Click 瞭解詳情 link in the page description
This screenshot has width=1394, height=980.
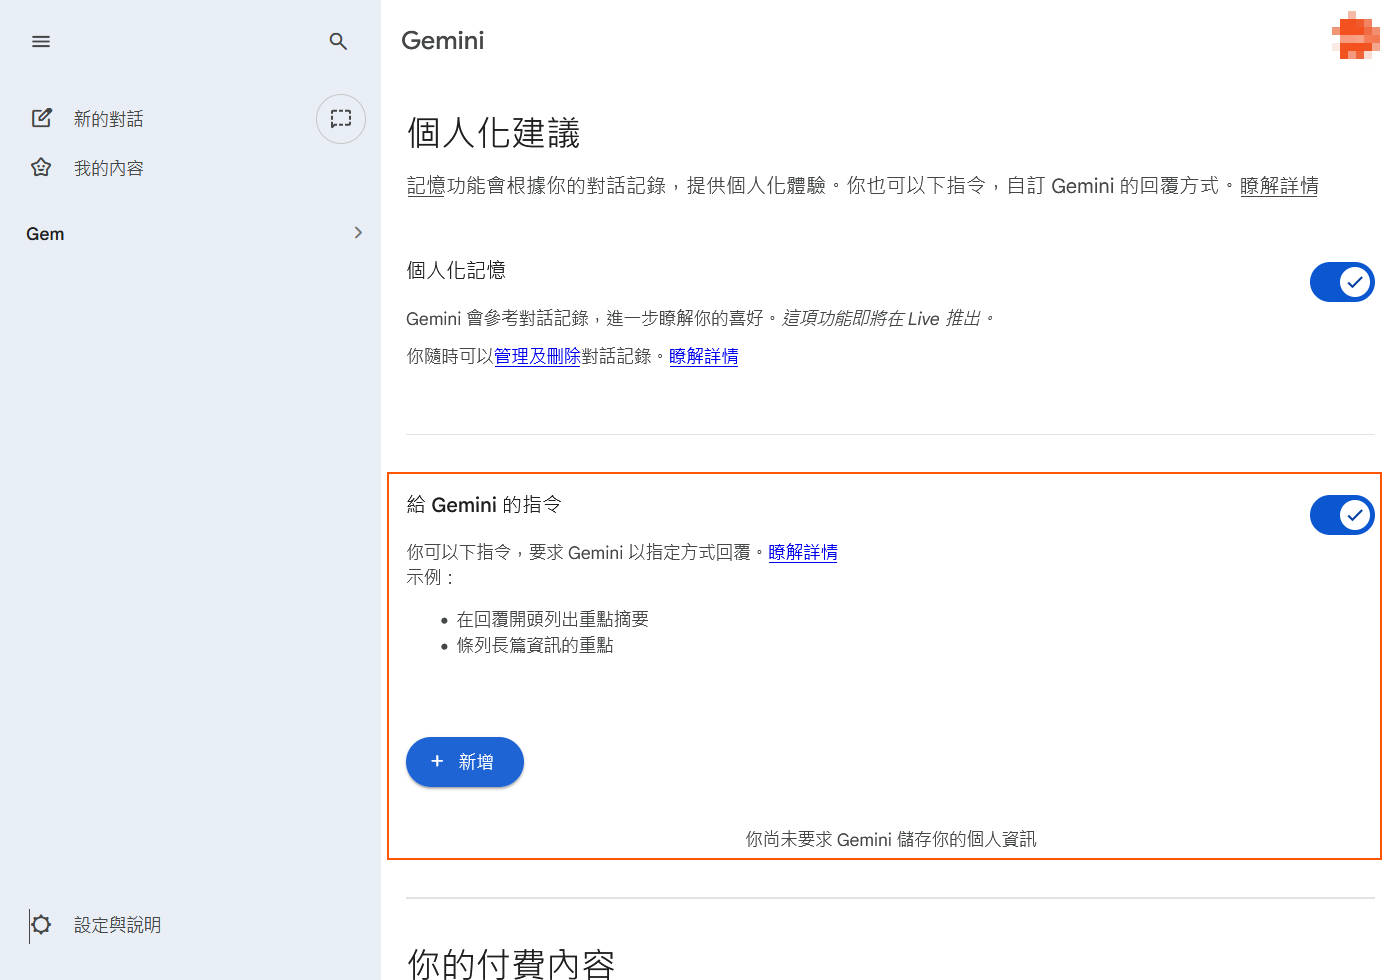tap(1279, 186)
